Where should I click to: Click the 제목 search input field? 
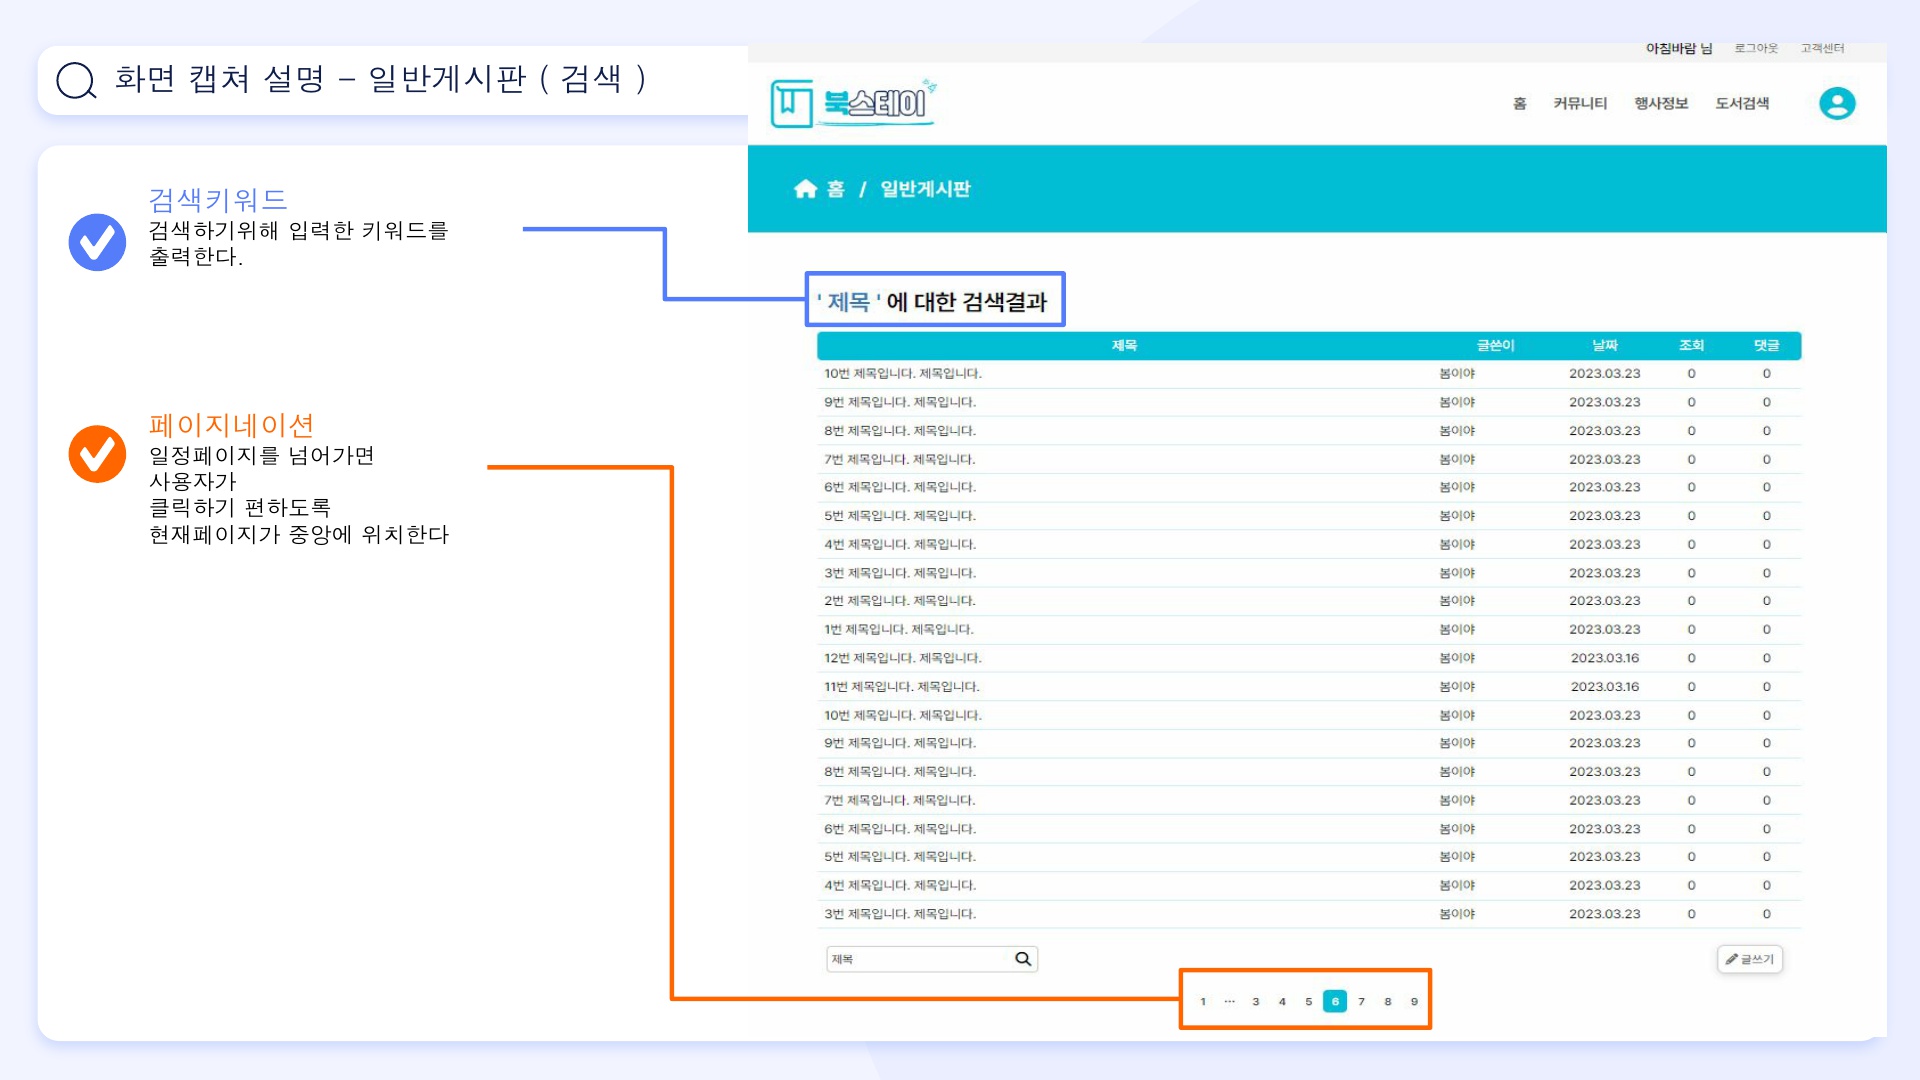[915, 958]
